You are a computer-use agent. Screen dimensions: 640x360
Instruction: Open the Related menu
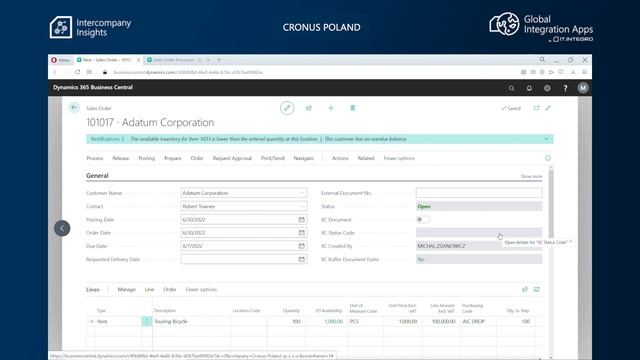point(366,158)
